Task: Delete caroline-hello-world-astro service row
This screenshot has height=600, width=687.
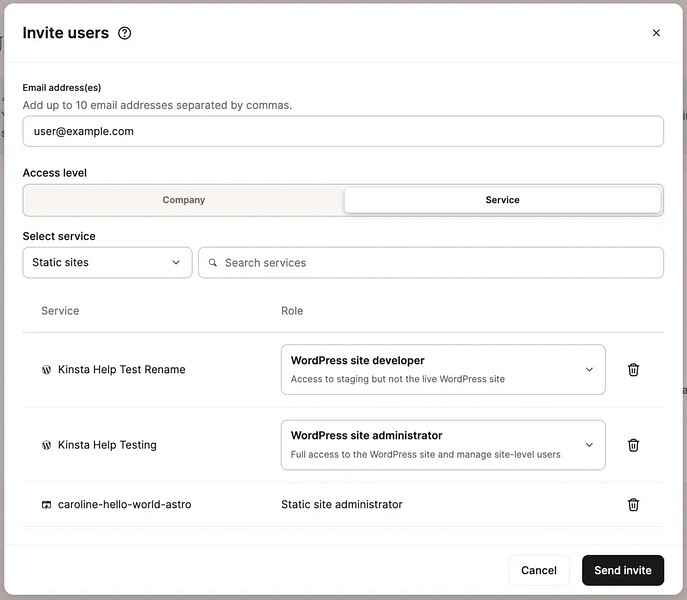Action: click(x=633, y=505)
